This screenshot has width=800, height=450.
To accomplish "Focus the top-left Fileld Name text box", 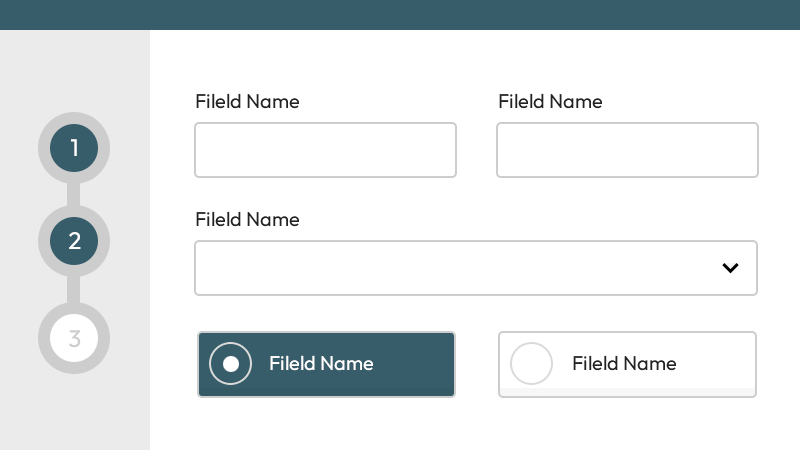I will pos(326,150).
